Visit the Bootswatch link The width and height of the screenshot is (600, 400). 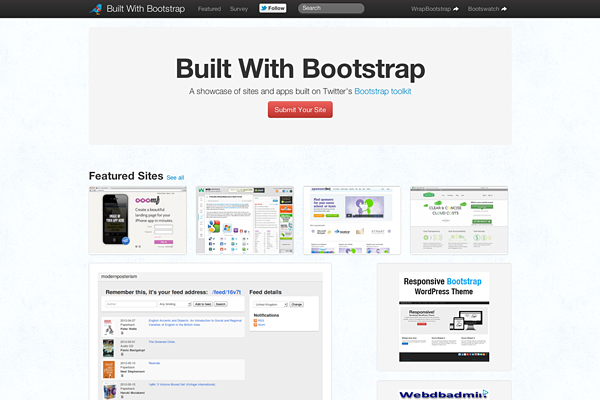[x=483, y=9]
